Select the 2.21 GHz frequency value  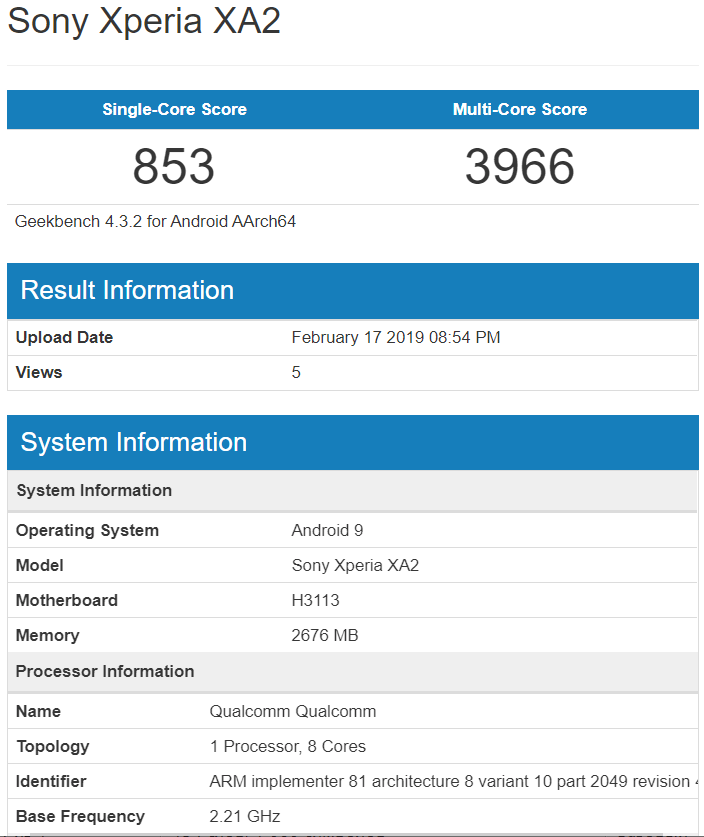pos(245,817)
